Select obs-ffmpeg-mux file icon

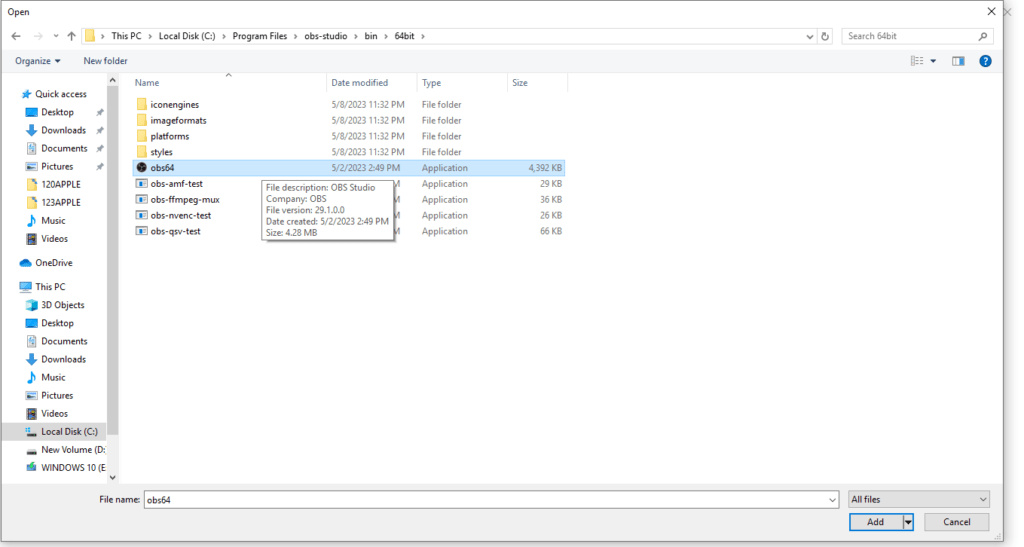tap(142, 199)
